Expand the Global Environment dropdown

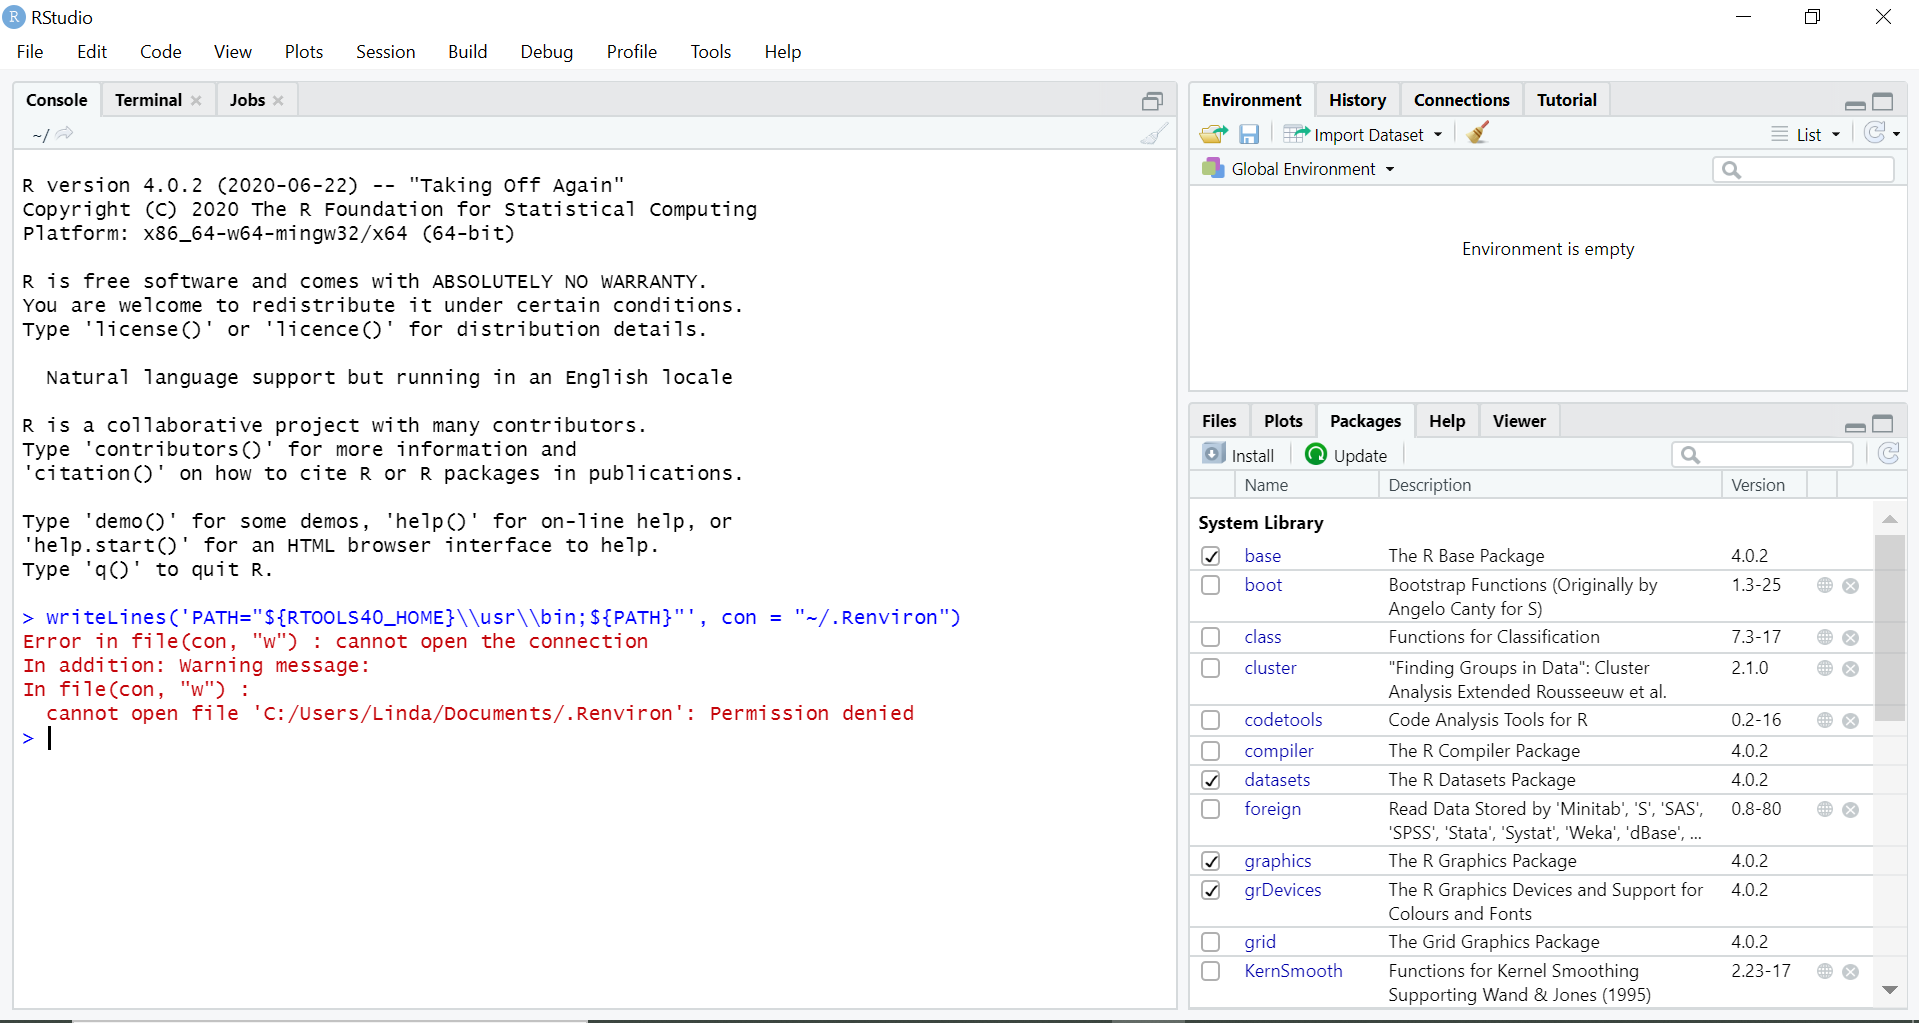click(x=1299, y=169)
